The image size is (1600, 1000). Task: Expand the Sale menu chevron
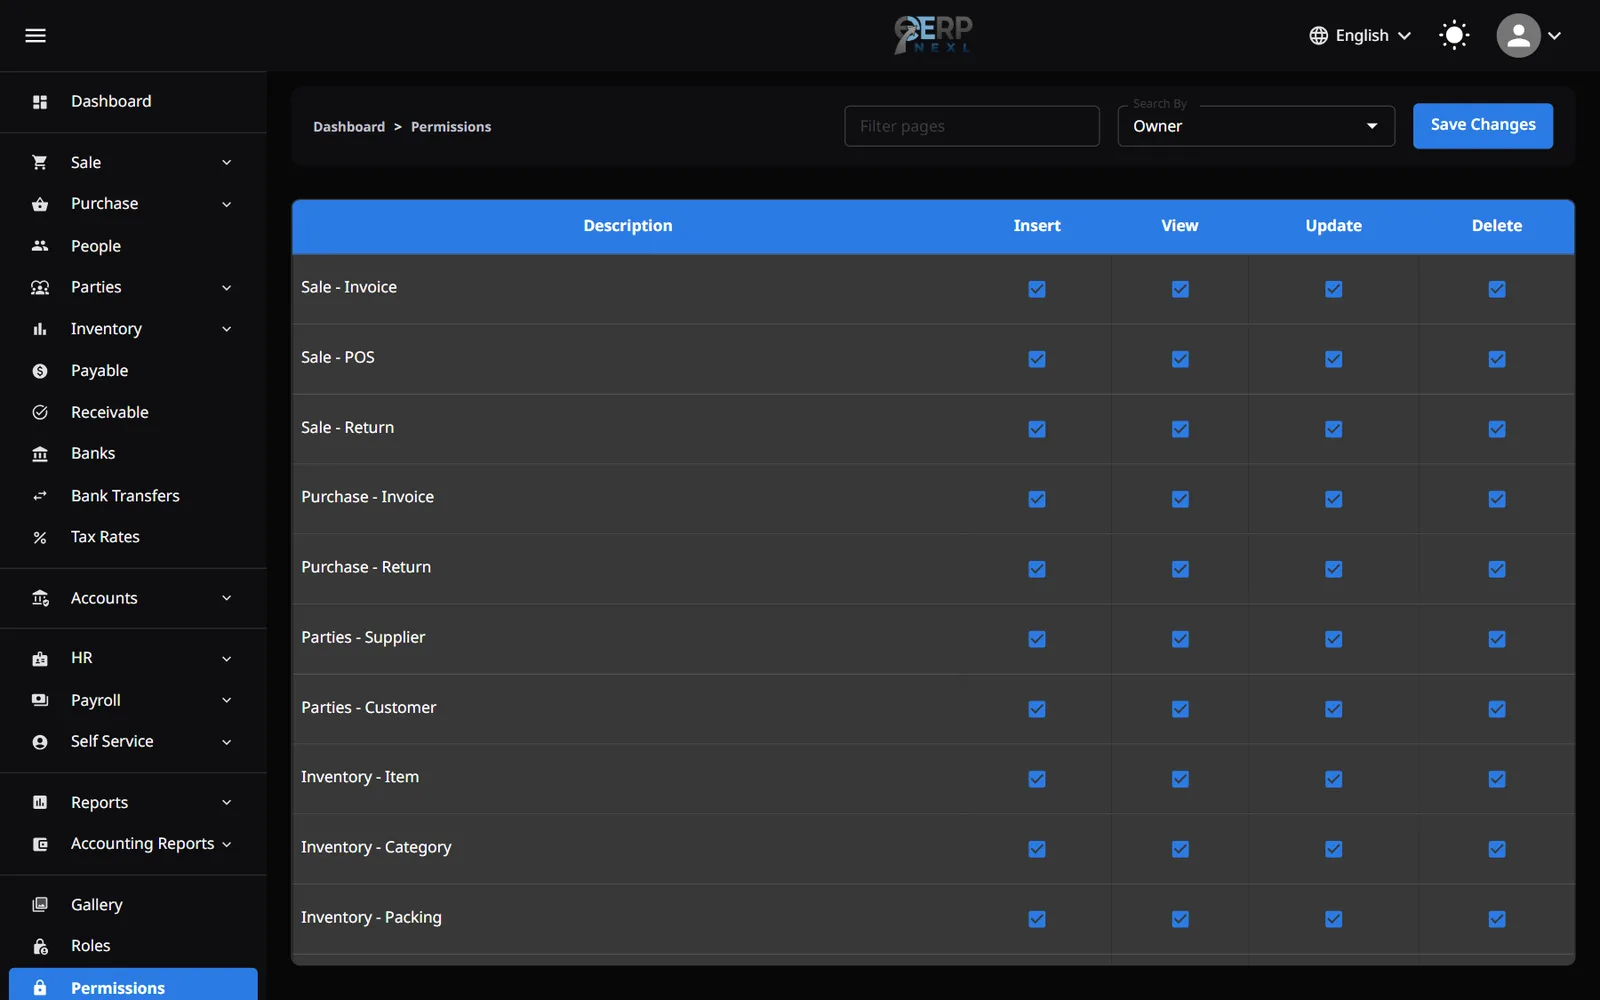point(227,163)
